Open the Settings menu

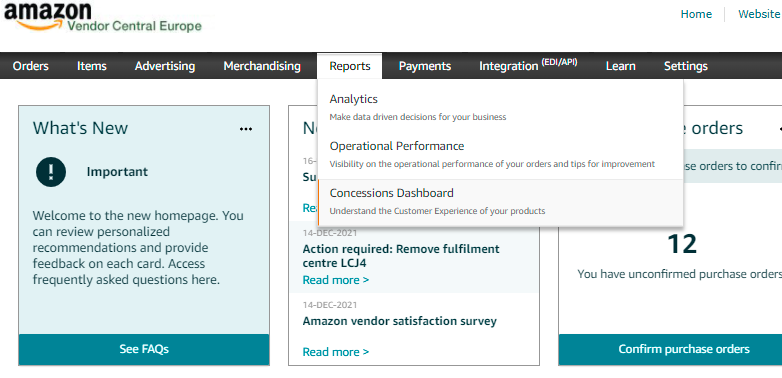pyautogui.click(x=686, y=66)
